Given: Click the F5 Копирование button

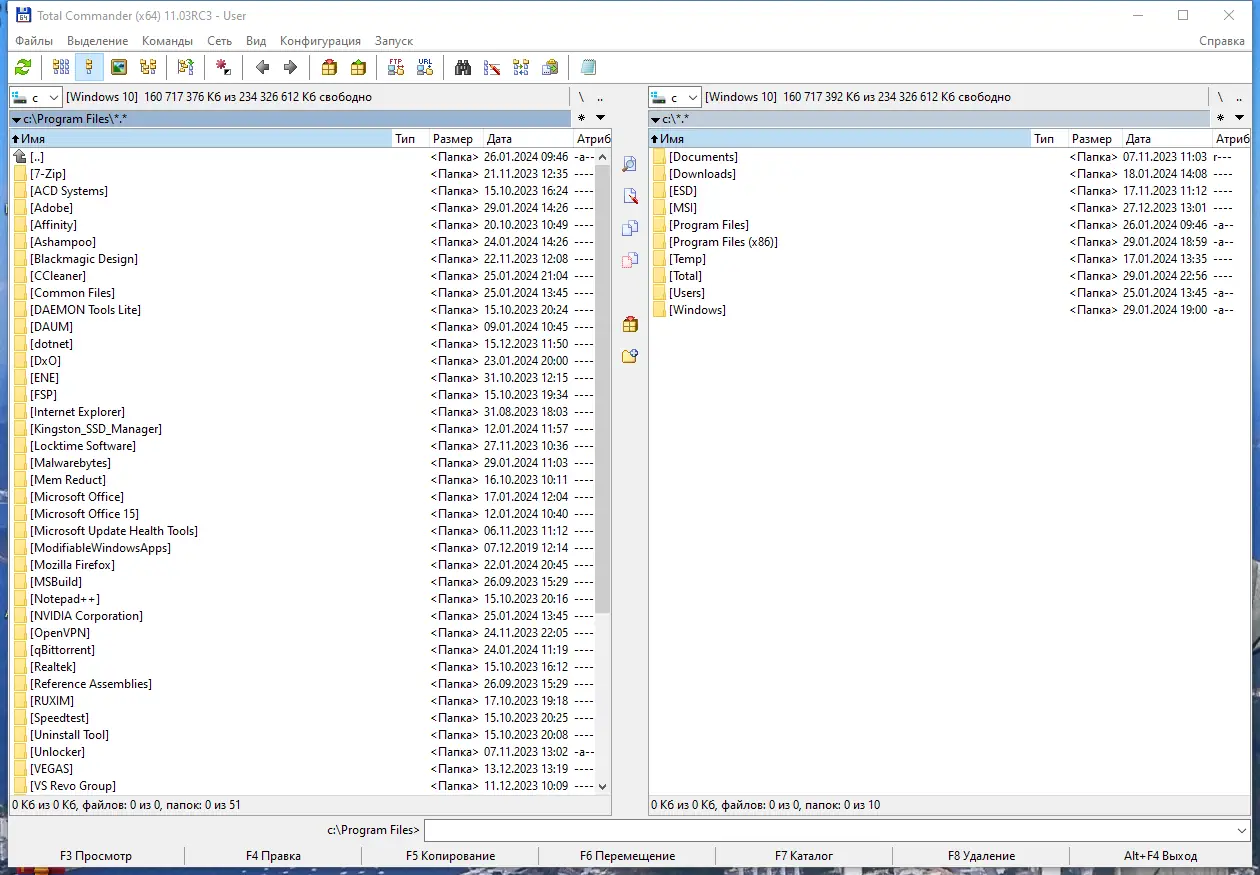Looking at the screenshot, I should [450, 856].
